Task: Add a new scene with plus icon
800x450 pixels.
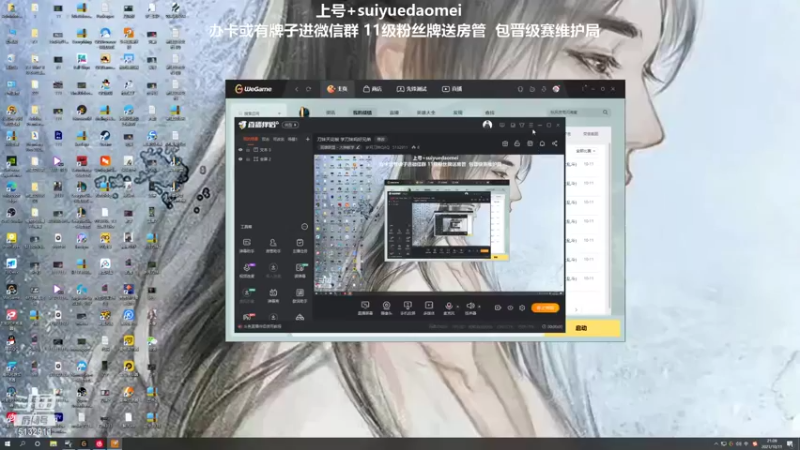Action: [x=308, y=139]
